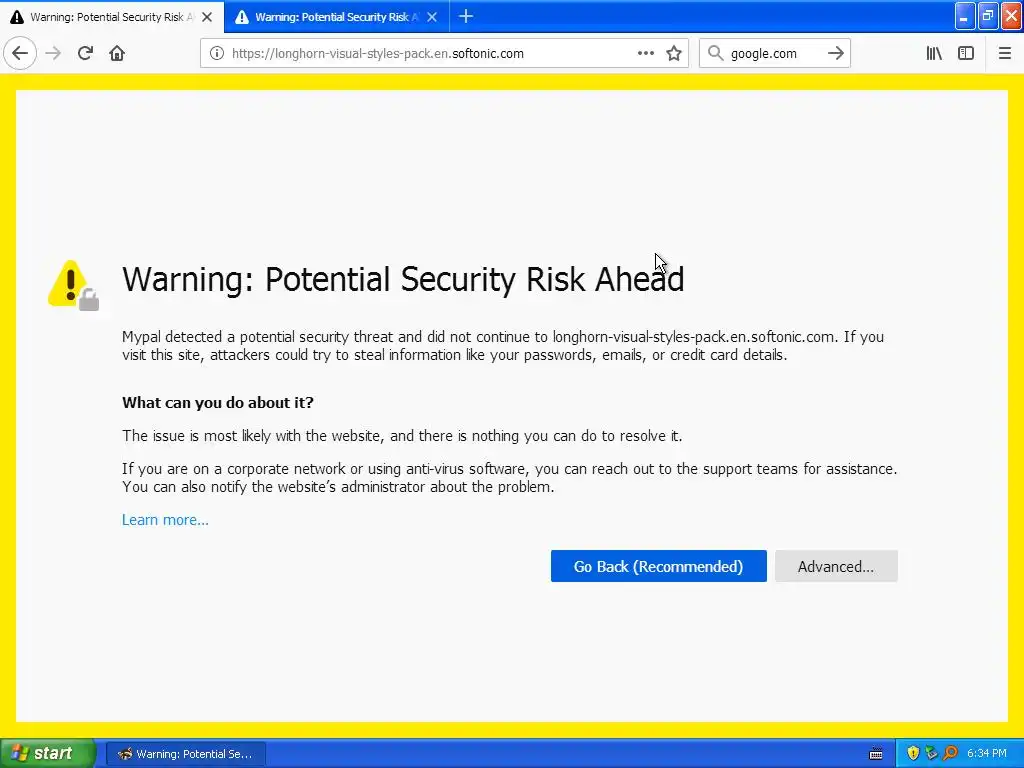
Task: Open the Library bookshelf icon
Action: click(934, 54)
